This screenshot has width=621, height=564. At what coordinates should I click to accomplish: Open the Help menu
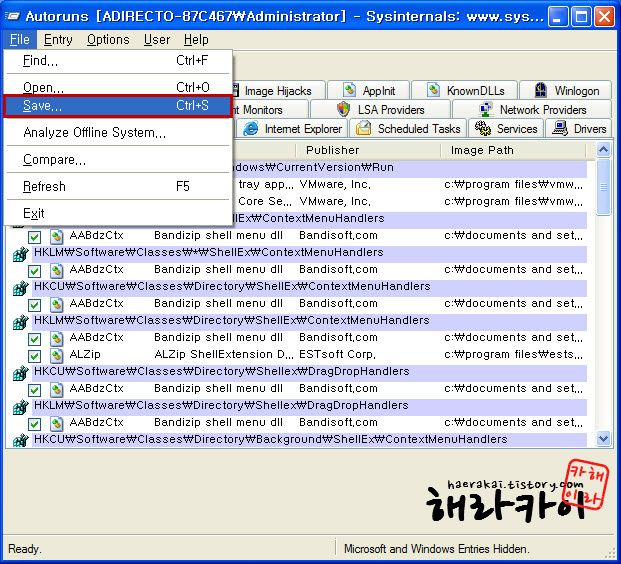pyautogui.click(x=196, y=40)
